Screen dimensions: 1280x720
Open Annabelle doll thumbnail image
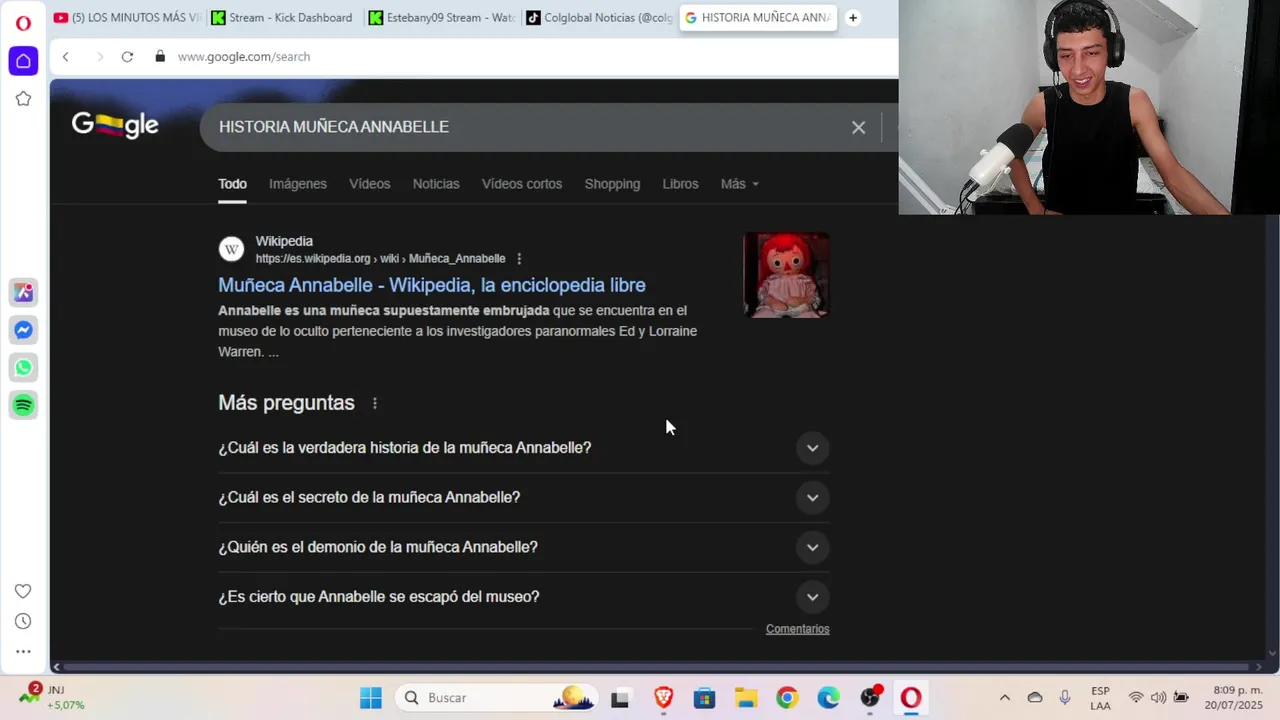(x=787, y=275)
